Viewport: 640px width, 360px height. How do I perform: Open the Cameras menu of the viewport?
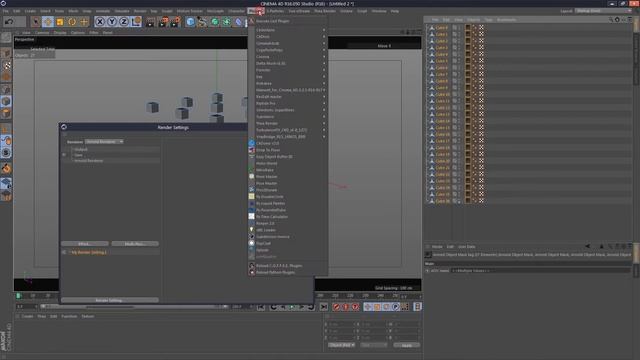tap(42, 32)
